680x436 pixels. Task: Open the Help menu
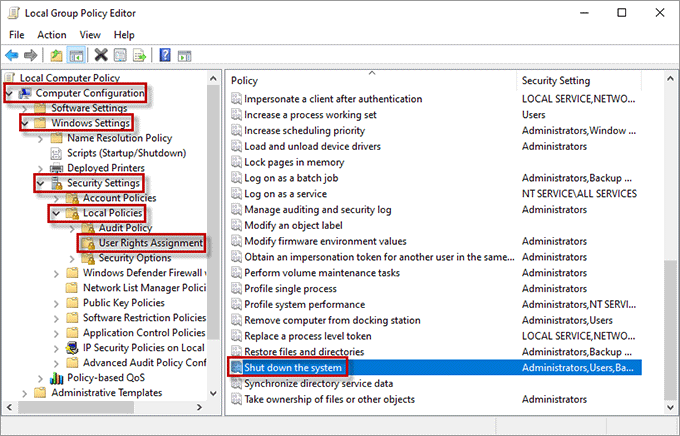(x=124, y=35)
